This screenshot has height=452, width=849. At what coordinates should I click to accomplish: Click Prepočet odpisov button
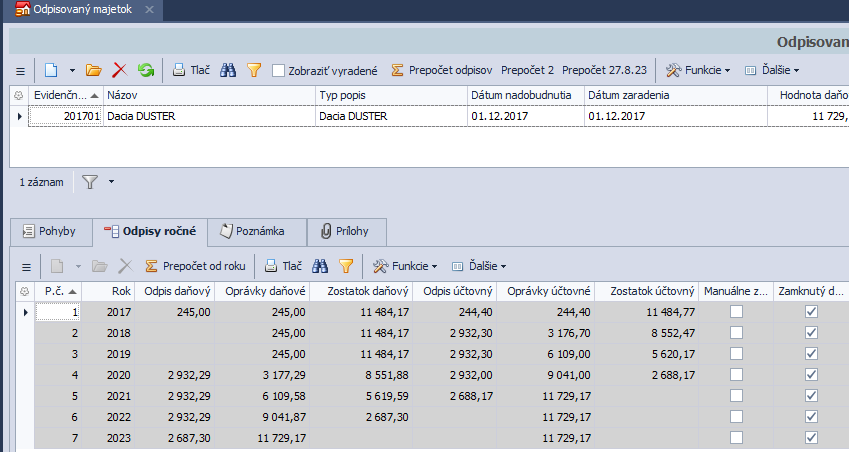[441, 71]
